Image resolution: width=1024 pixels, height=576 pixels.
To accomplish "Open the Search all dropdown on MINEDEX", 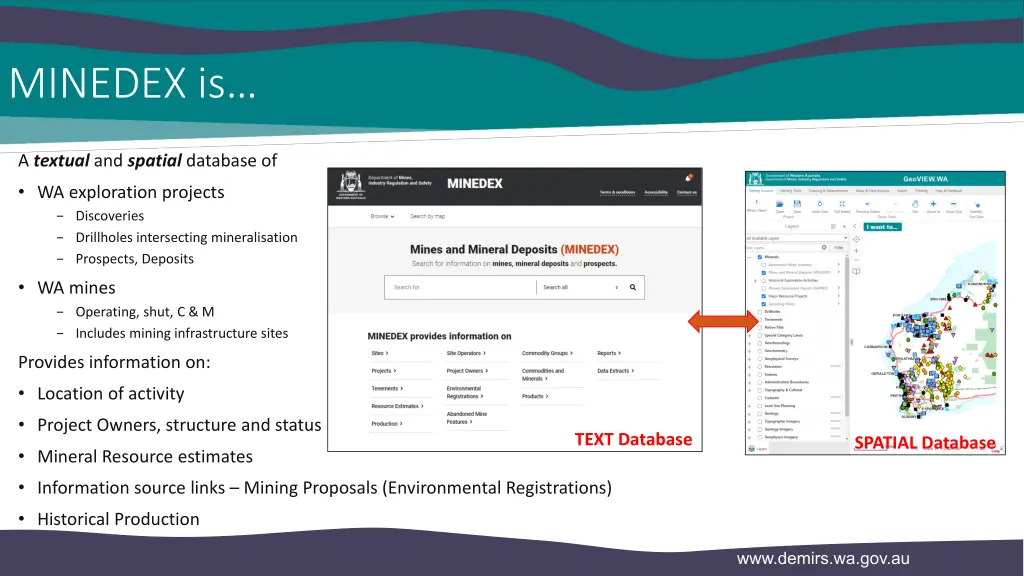I will click(x=580, y=287).
